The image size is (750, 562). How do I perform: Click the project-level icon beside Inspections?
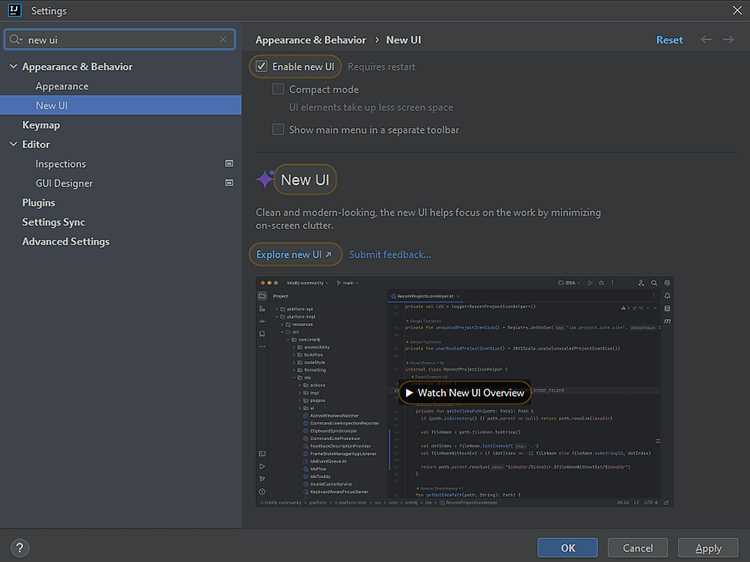tap(229, 164)
